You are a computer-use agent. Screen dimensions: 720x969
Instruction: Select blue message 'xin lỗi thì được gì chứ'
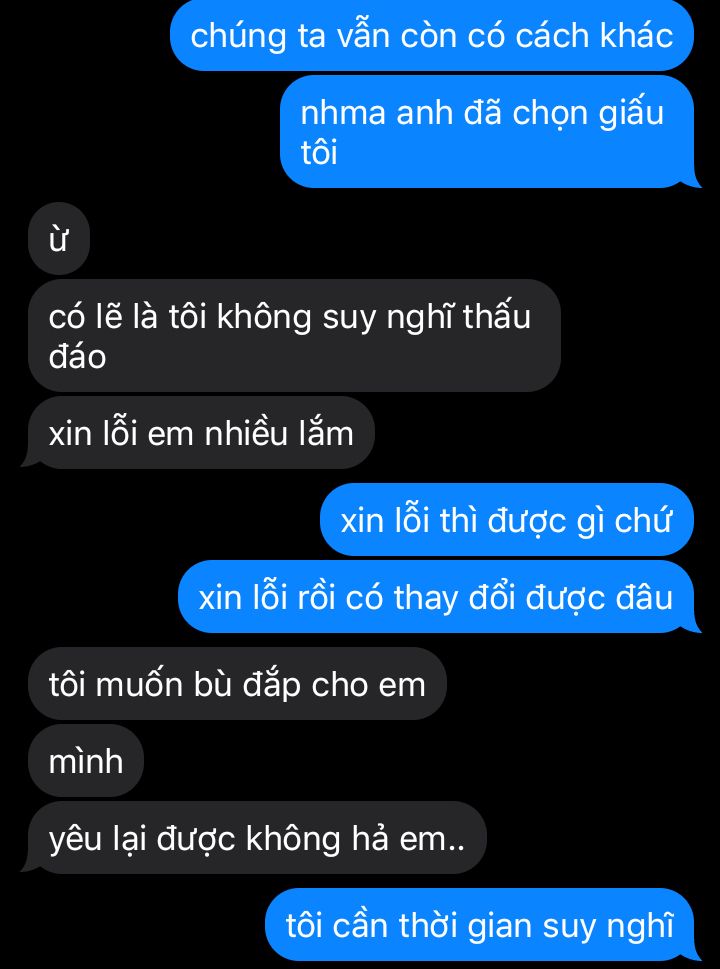(507, 520)
